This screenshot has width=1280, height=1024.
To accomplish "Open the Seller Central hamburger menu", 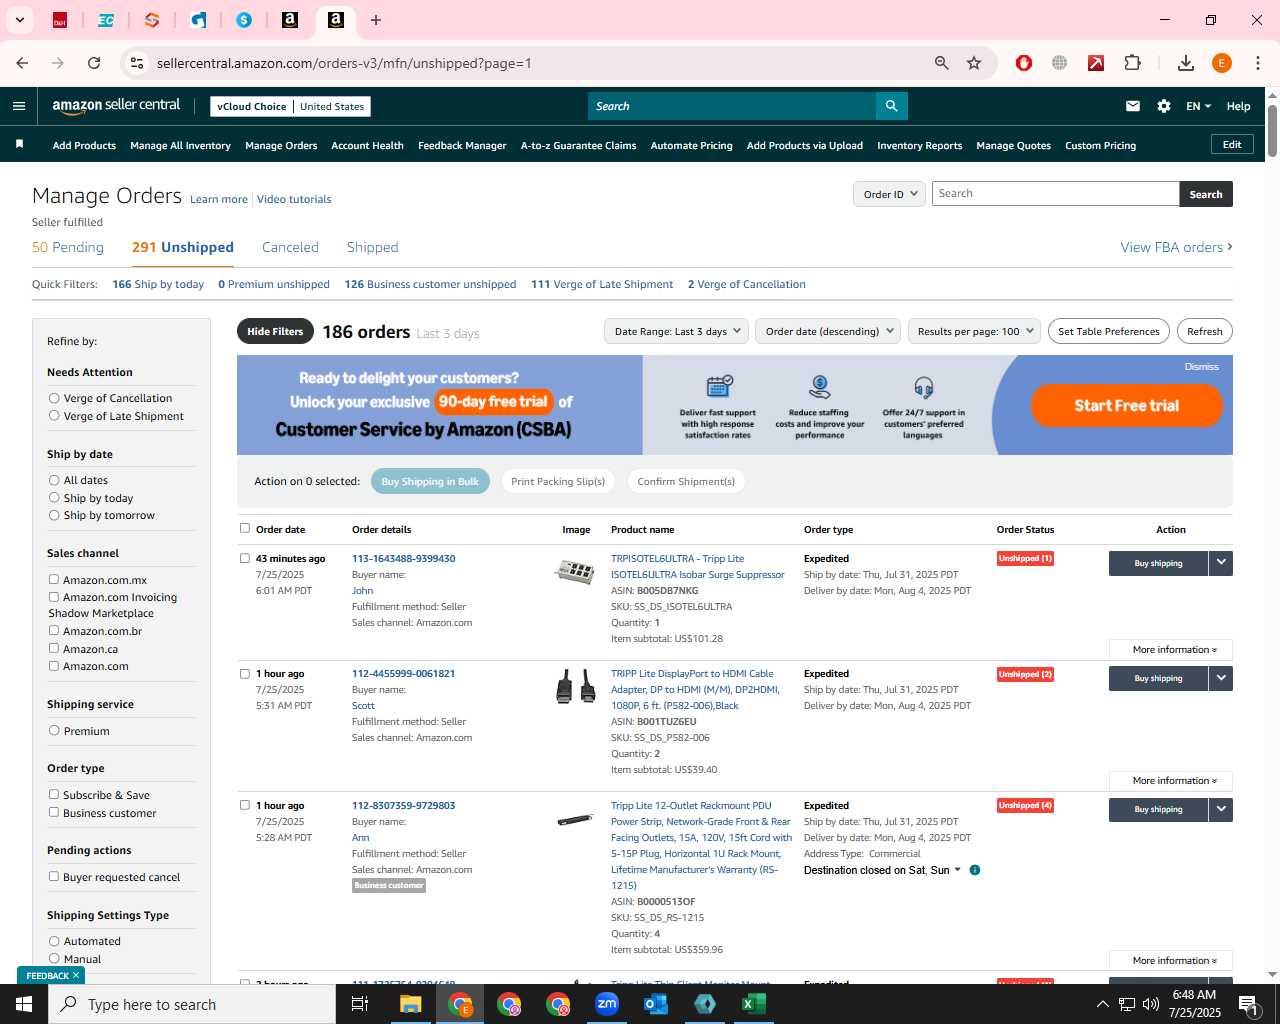I will (19, 106).
